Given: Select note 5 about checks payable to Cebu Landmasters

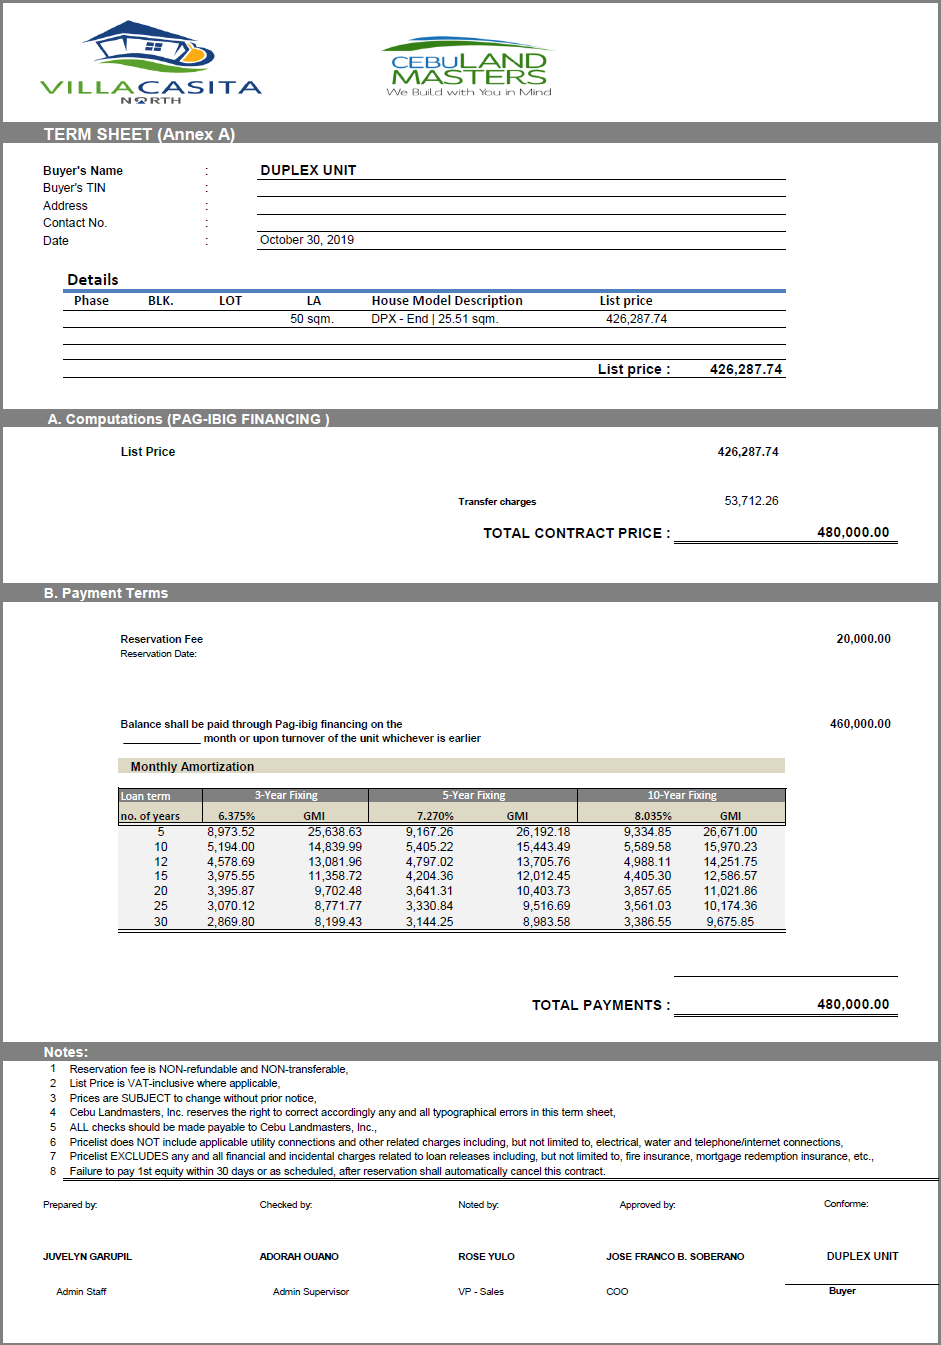Looking at the screenshot, I should click(223, 1127).
